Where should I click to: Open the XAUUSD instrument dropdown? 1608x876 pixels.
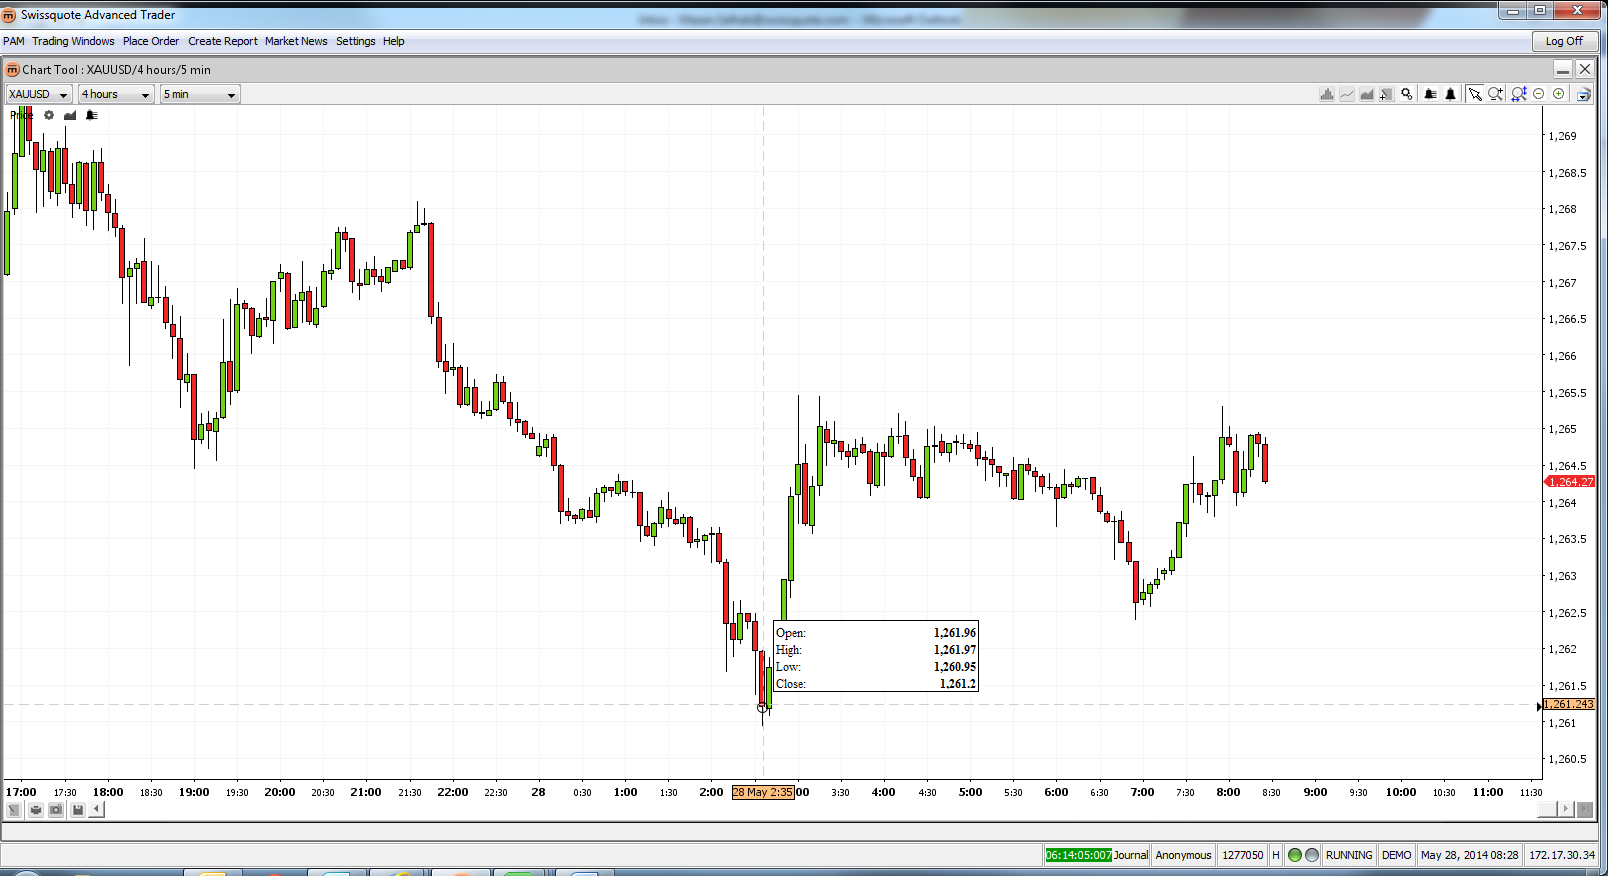[x=39, y=94]
